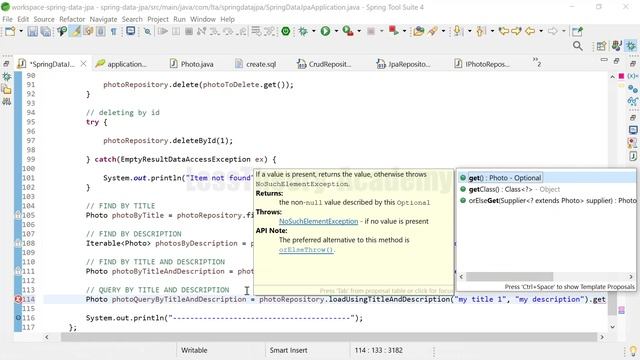Screen dimensions: 640x360
Task: Open the Navigate menu
Action: (103, 19)
